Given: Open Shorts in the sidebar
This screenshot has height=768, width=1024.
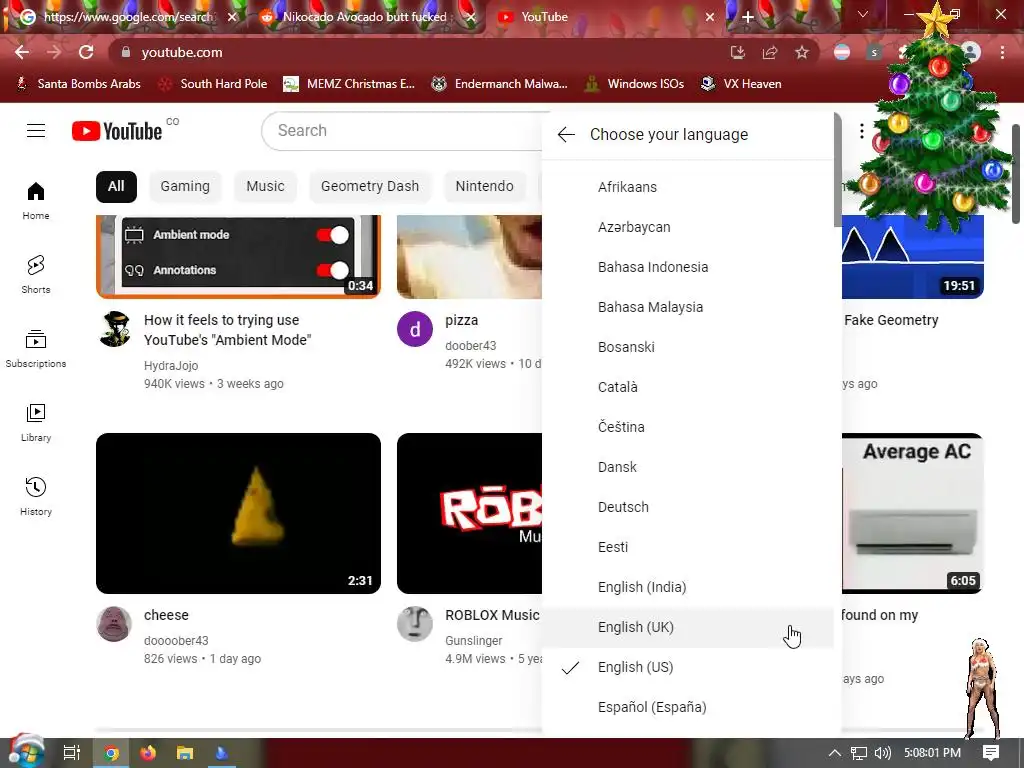Looking at the screenshot, I should pos(36,275).
